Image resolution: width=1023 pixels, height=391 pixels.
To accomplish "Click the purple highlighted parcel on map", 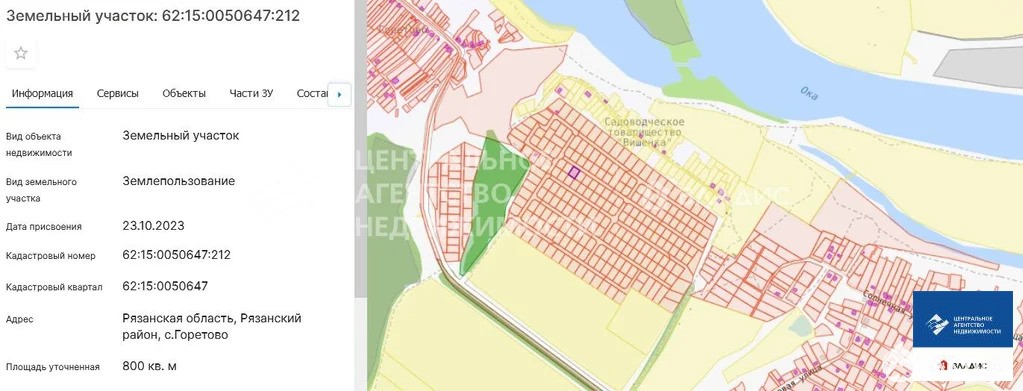I will [573, 172].
